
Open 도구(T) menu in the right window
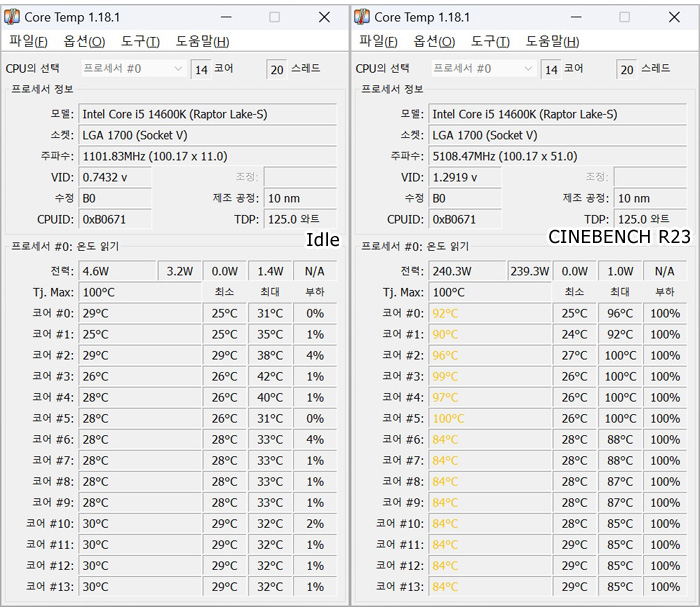coord(490,42)
